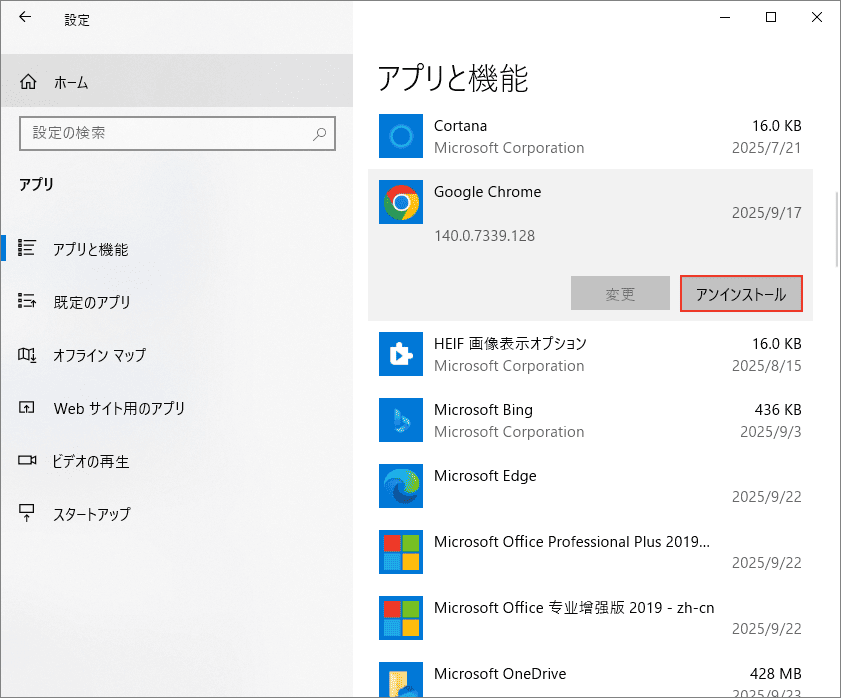This screenshot has height=698, width=841.
Task: Click the home icon beside ホーム
Action: 28,82
